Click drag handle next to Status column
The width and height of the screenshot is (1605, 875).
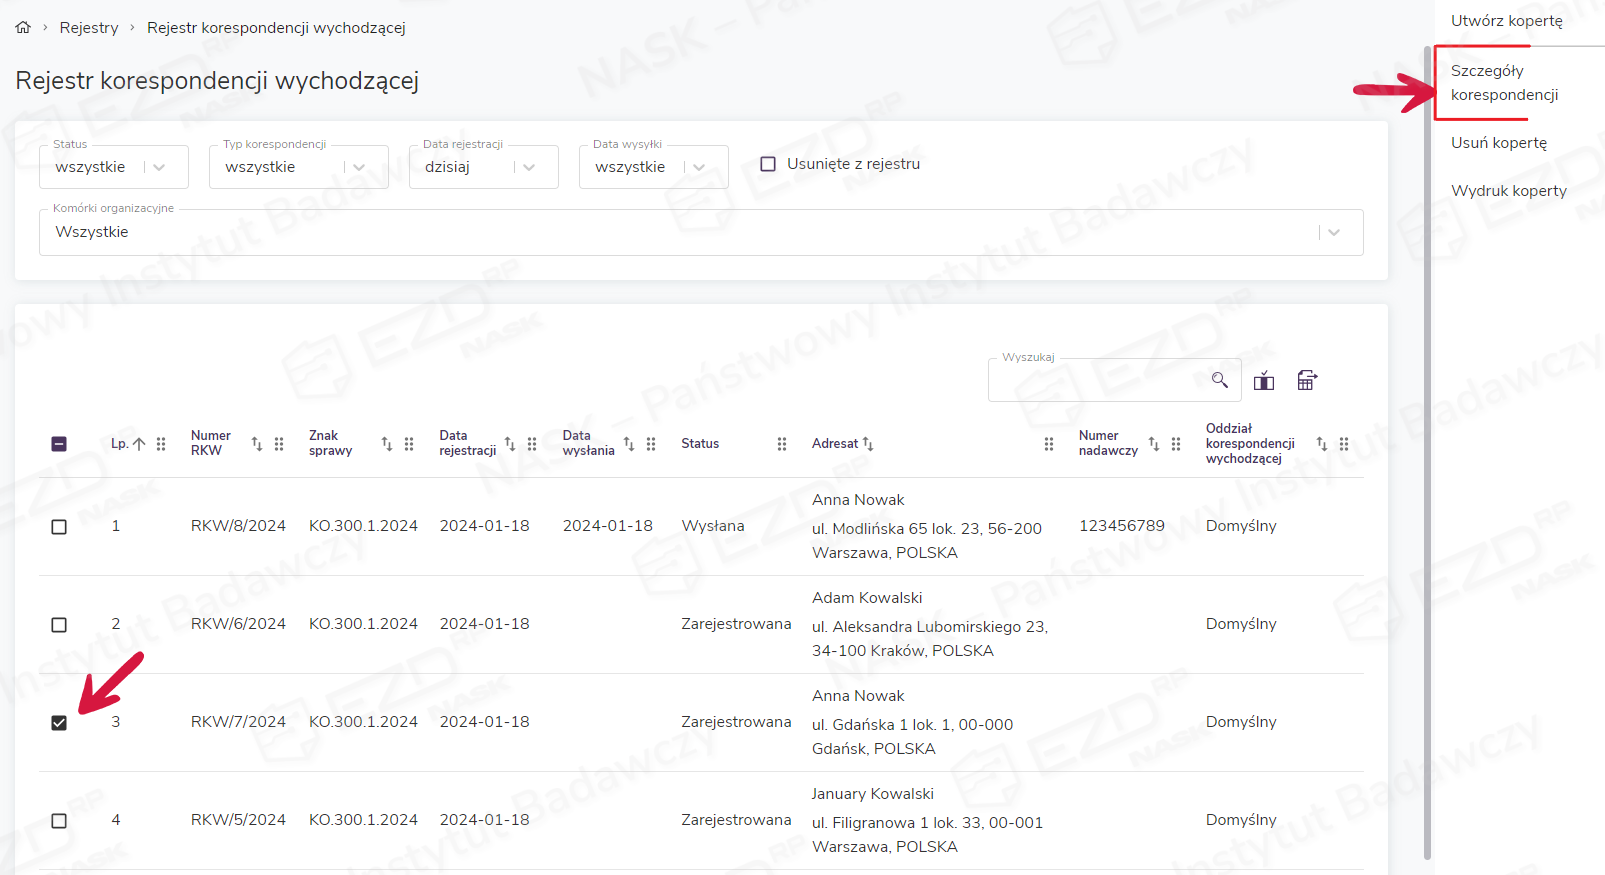tap(782, 444)
